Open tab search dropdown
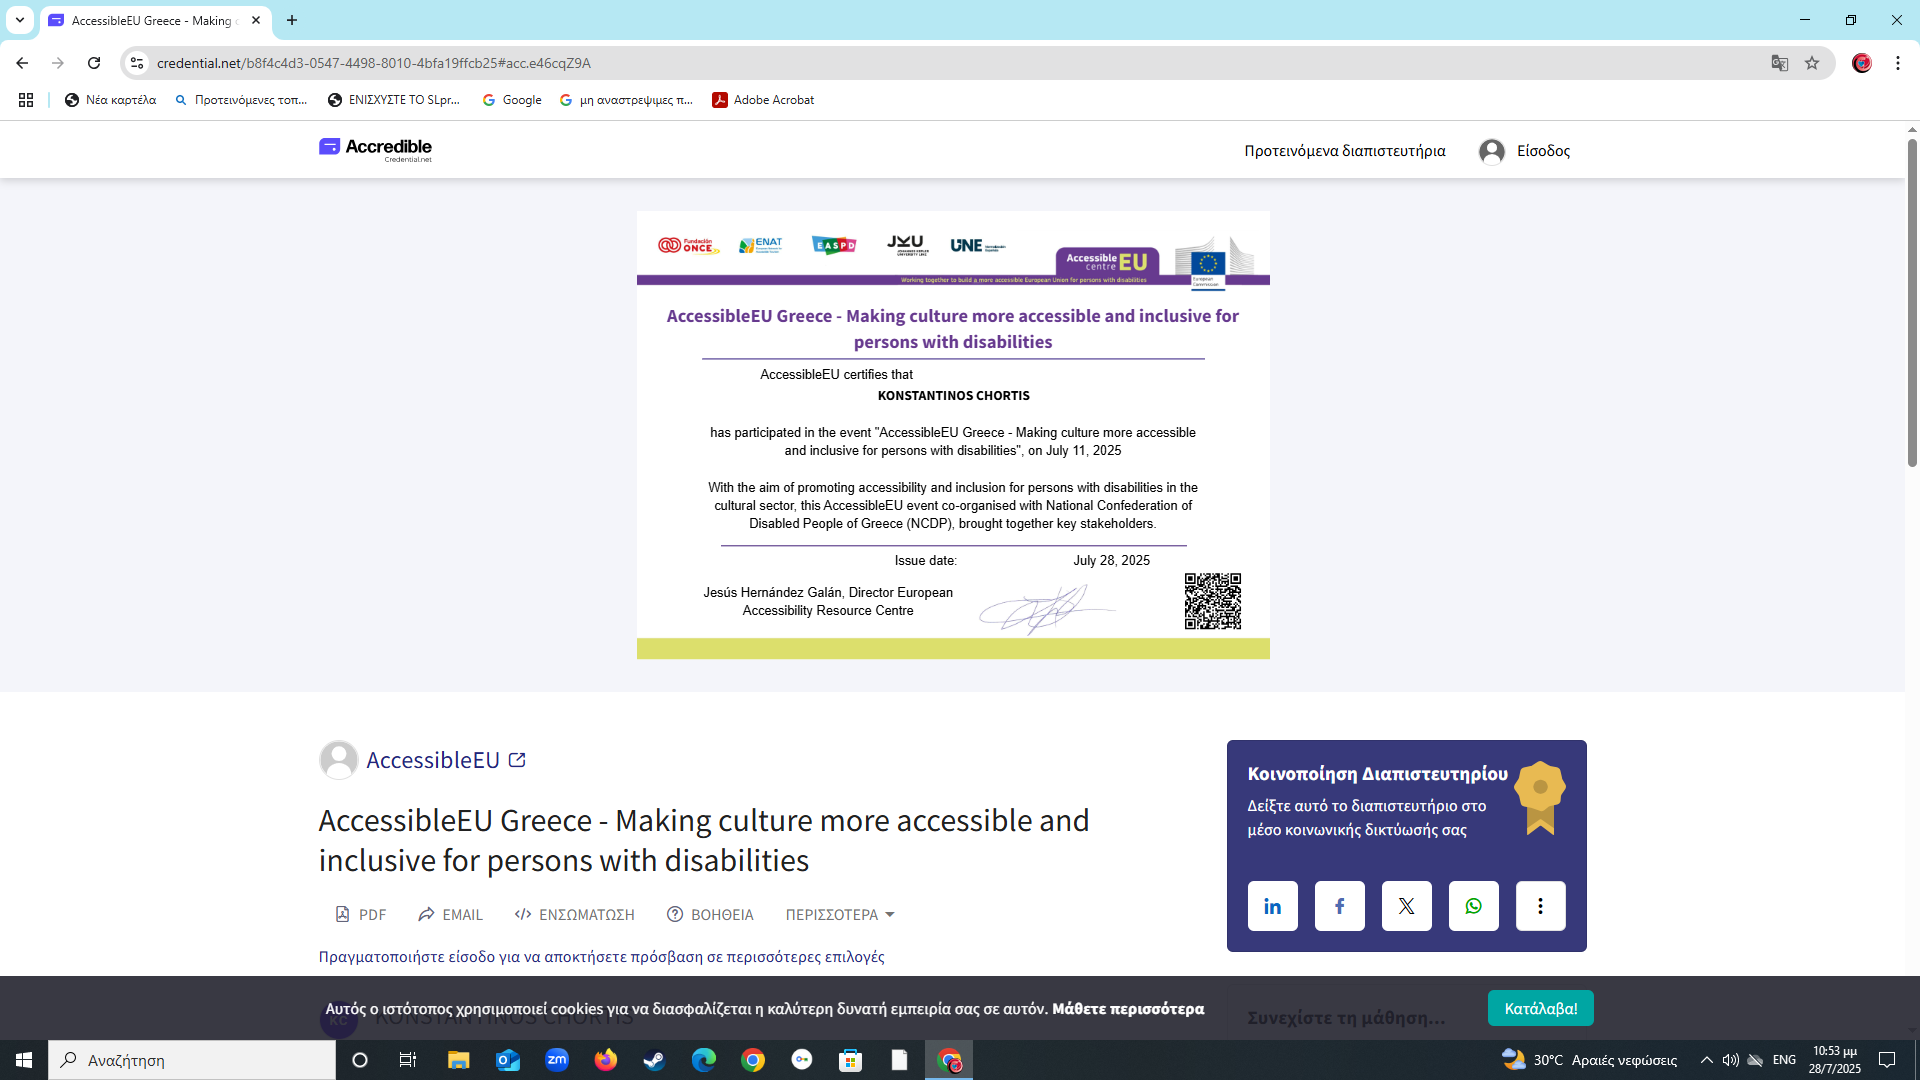Screen dimensions: 1920x1080 [x=19, y=20]
